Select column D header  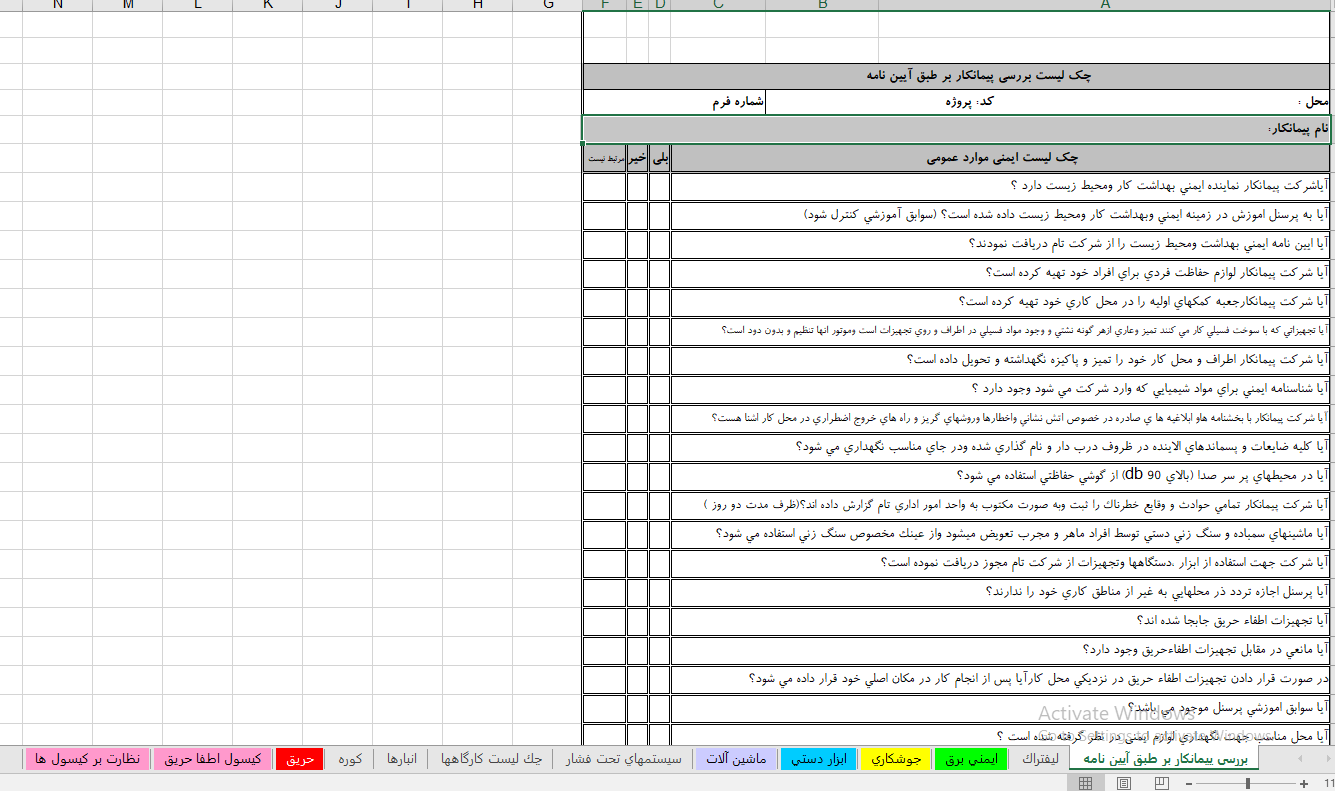[660, 5]
